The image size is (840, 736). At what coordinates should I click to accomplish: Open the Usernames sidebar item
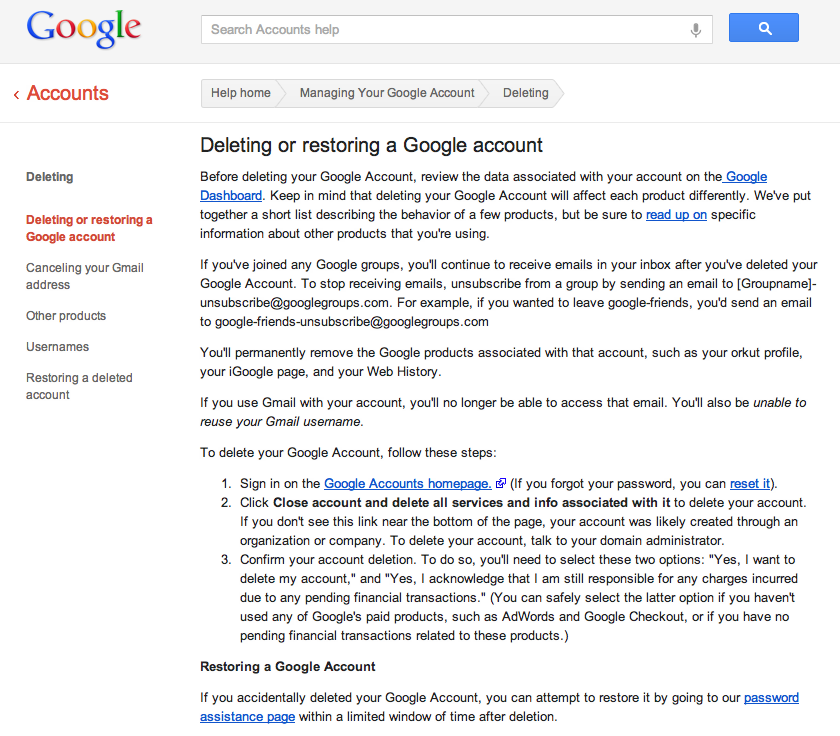[57, 347]
